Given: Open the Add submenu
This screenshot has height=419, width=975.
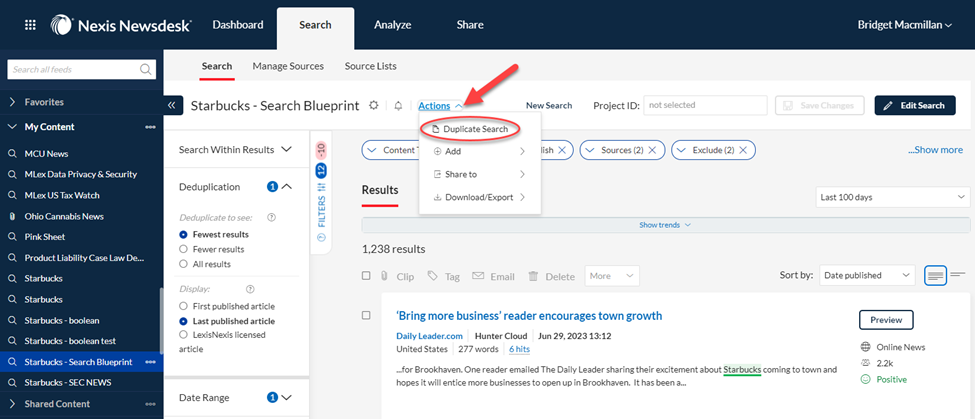Looking at the screenshot, I should tap(479, 151).
